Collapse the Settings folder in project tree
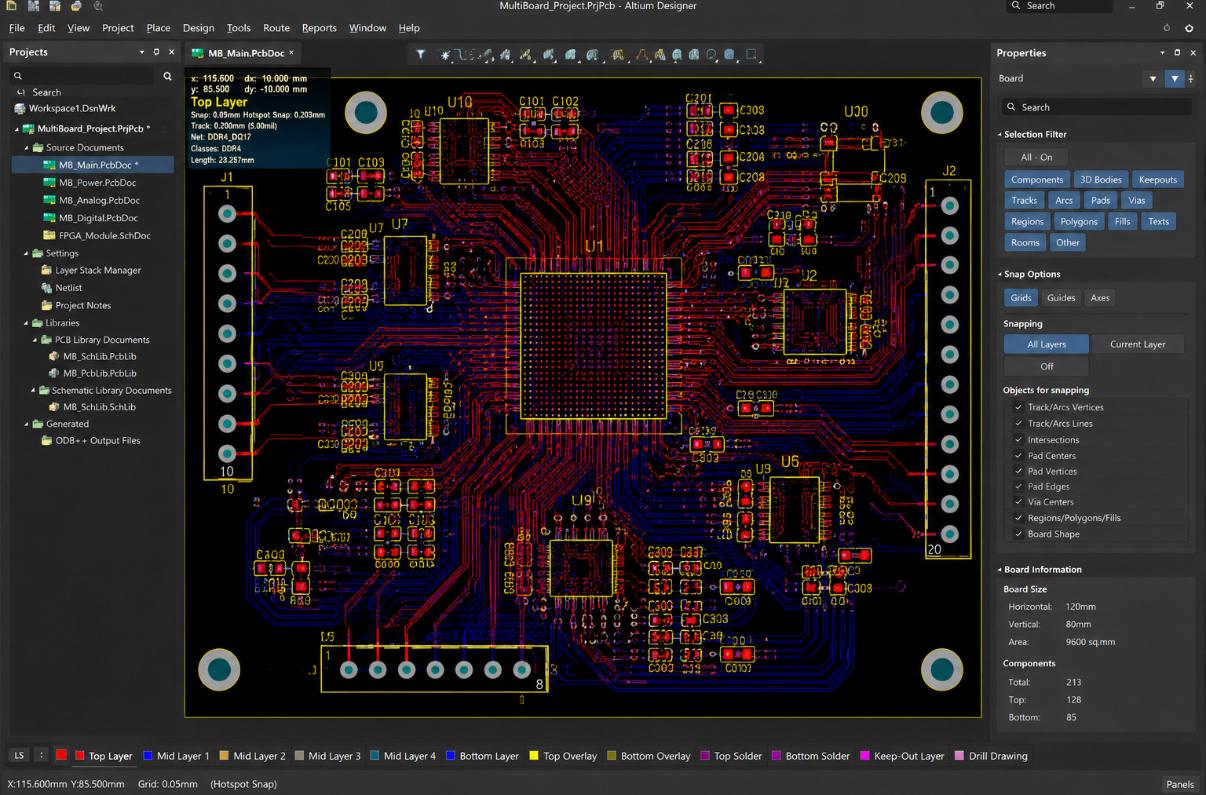This screenshot has width=1206, height=795. coord(27,253)
